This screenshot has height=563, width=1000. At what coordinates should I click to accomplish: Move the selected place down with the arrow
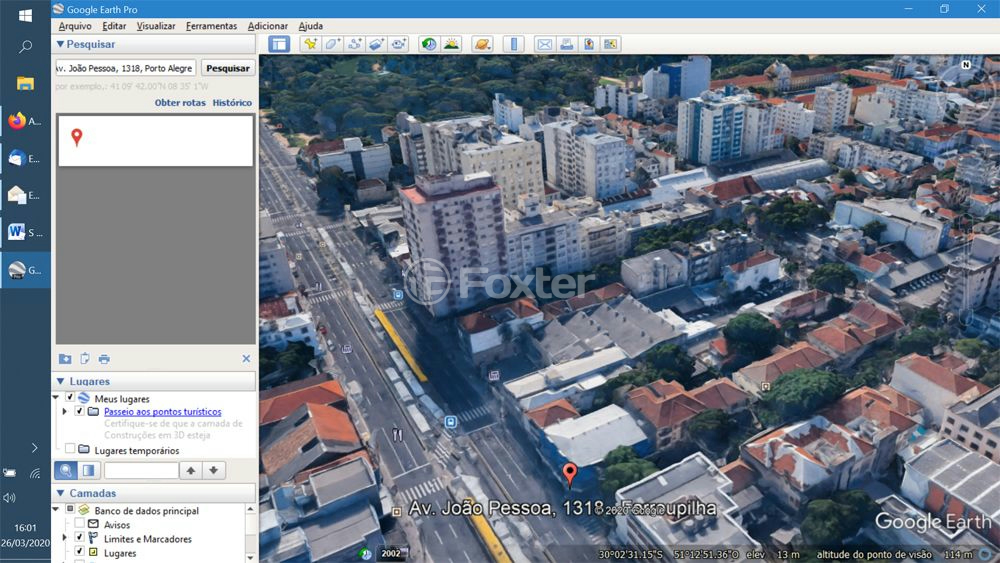click(214, 471)
